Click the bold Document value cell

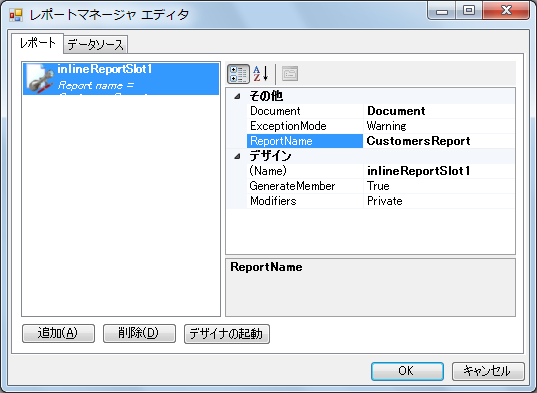[439, 111]
